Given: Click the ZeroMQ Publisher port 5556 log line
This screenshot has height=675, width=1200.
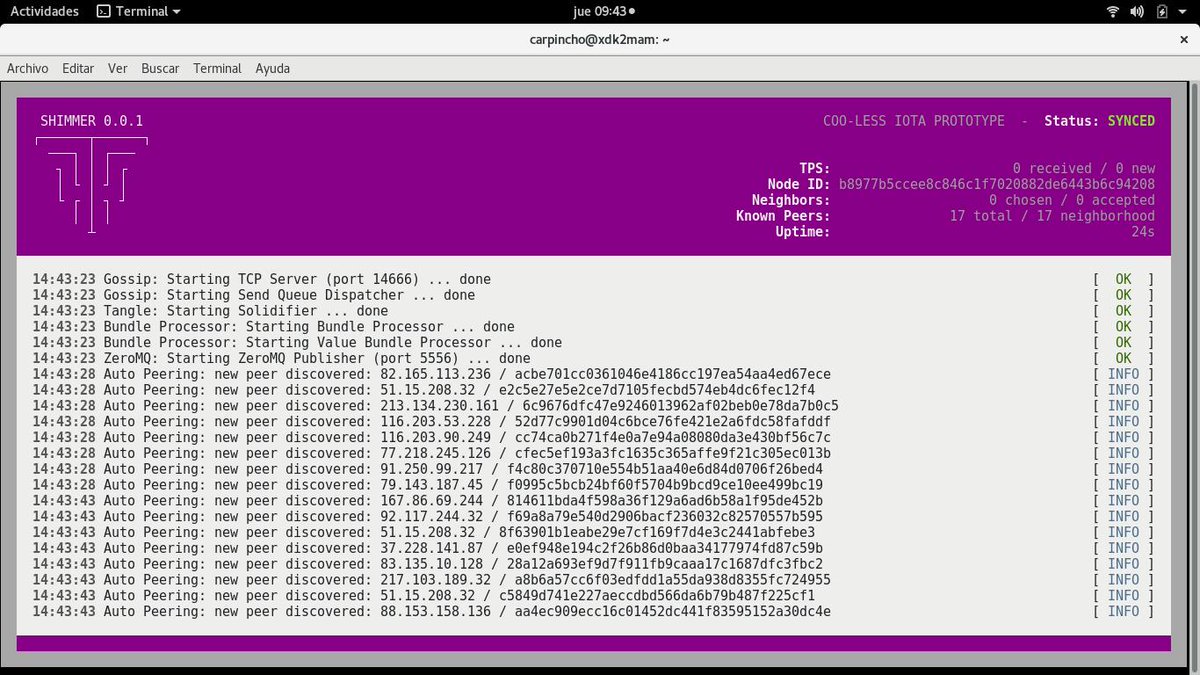Looking at the screenshot, I should (x=281, y=358).
